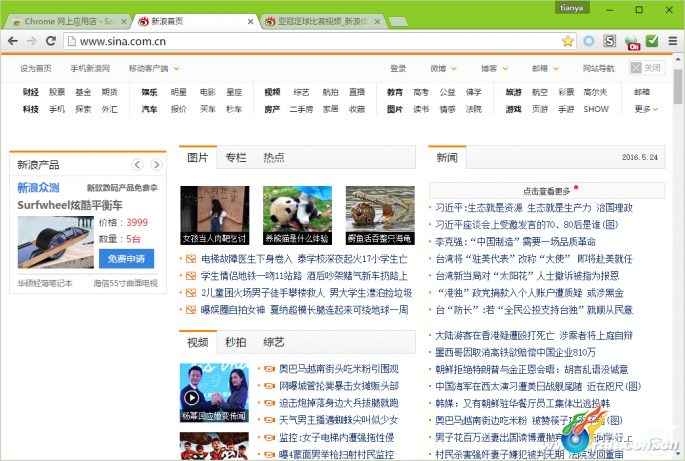Click the 设为首页 link
Viewport: 685px width, 461px height.
[36, 69]
